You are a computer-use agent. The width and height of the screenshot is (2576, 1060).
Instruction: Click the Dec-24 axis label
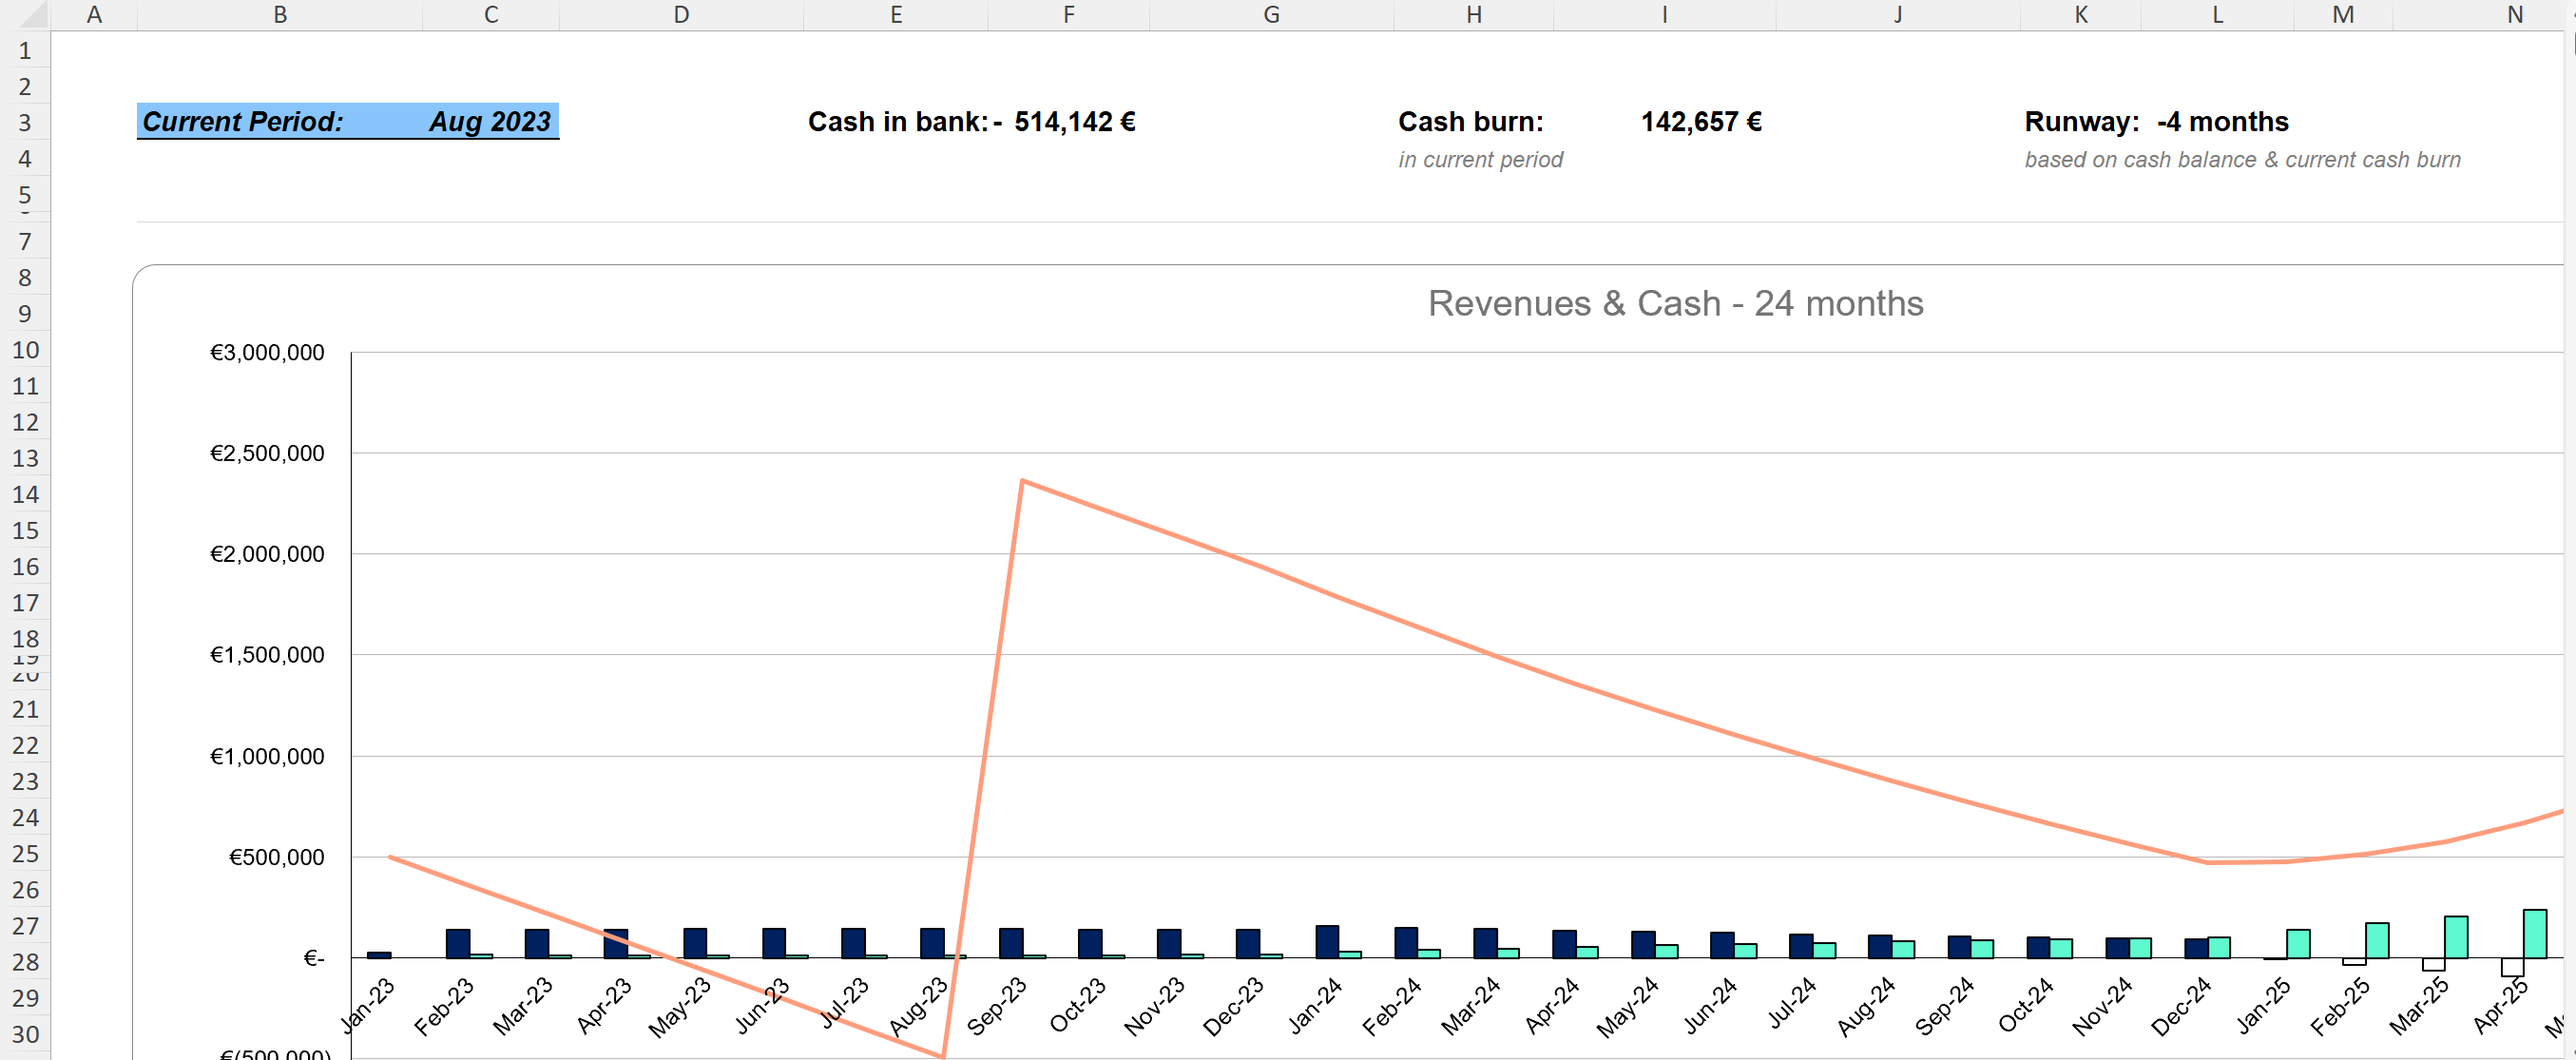point(2181,1005)
